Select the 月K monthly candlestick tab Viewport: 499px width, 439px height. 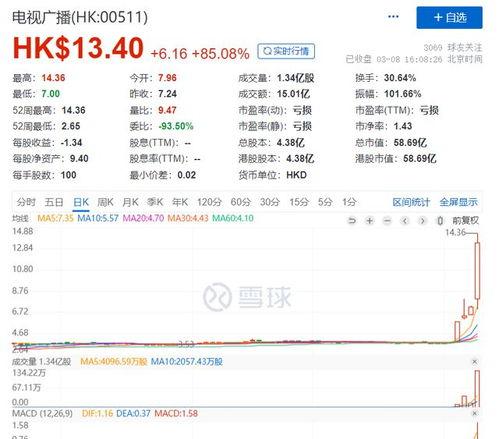pyautogui.click(x=130, y=202)
